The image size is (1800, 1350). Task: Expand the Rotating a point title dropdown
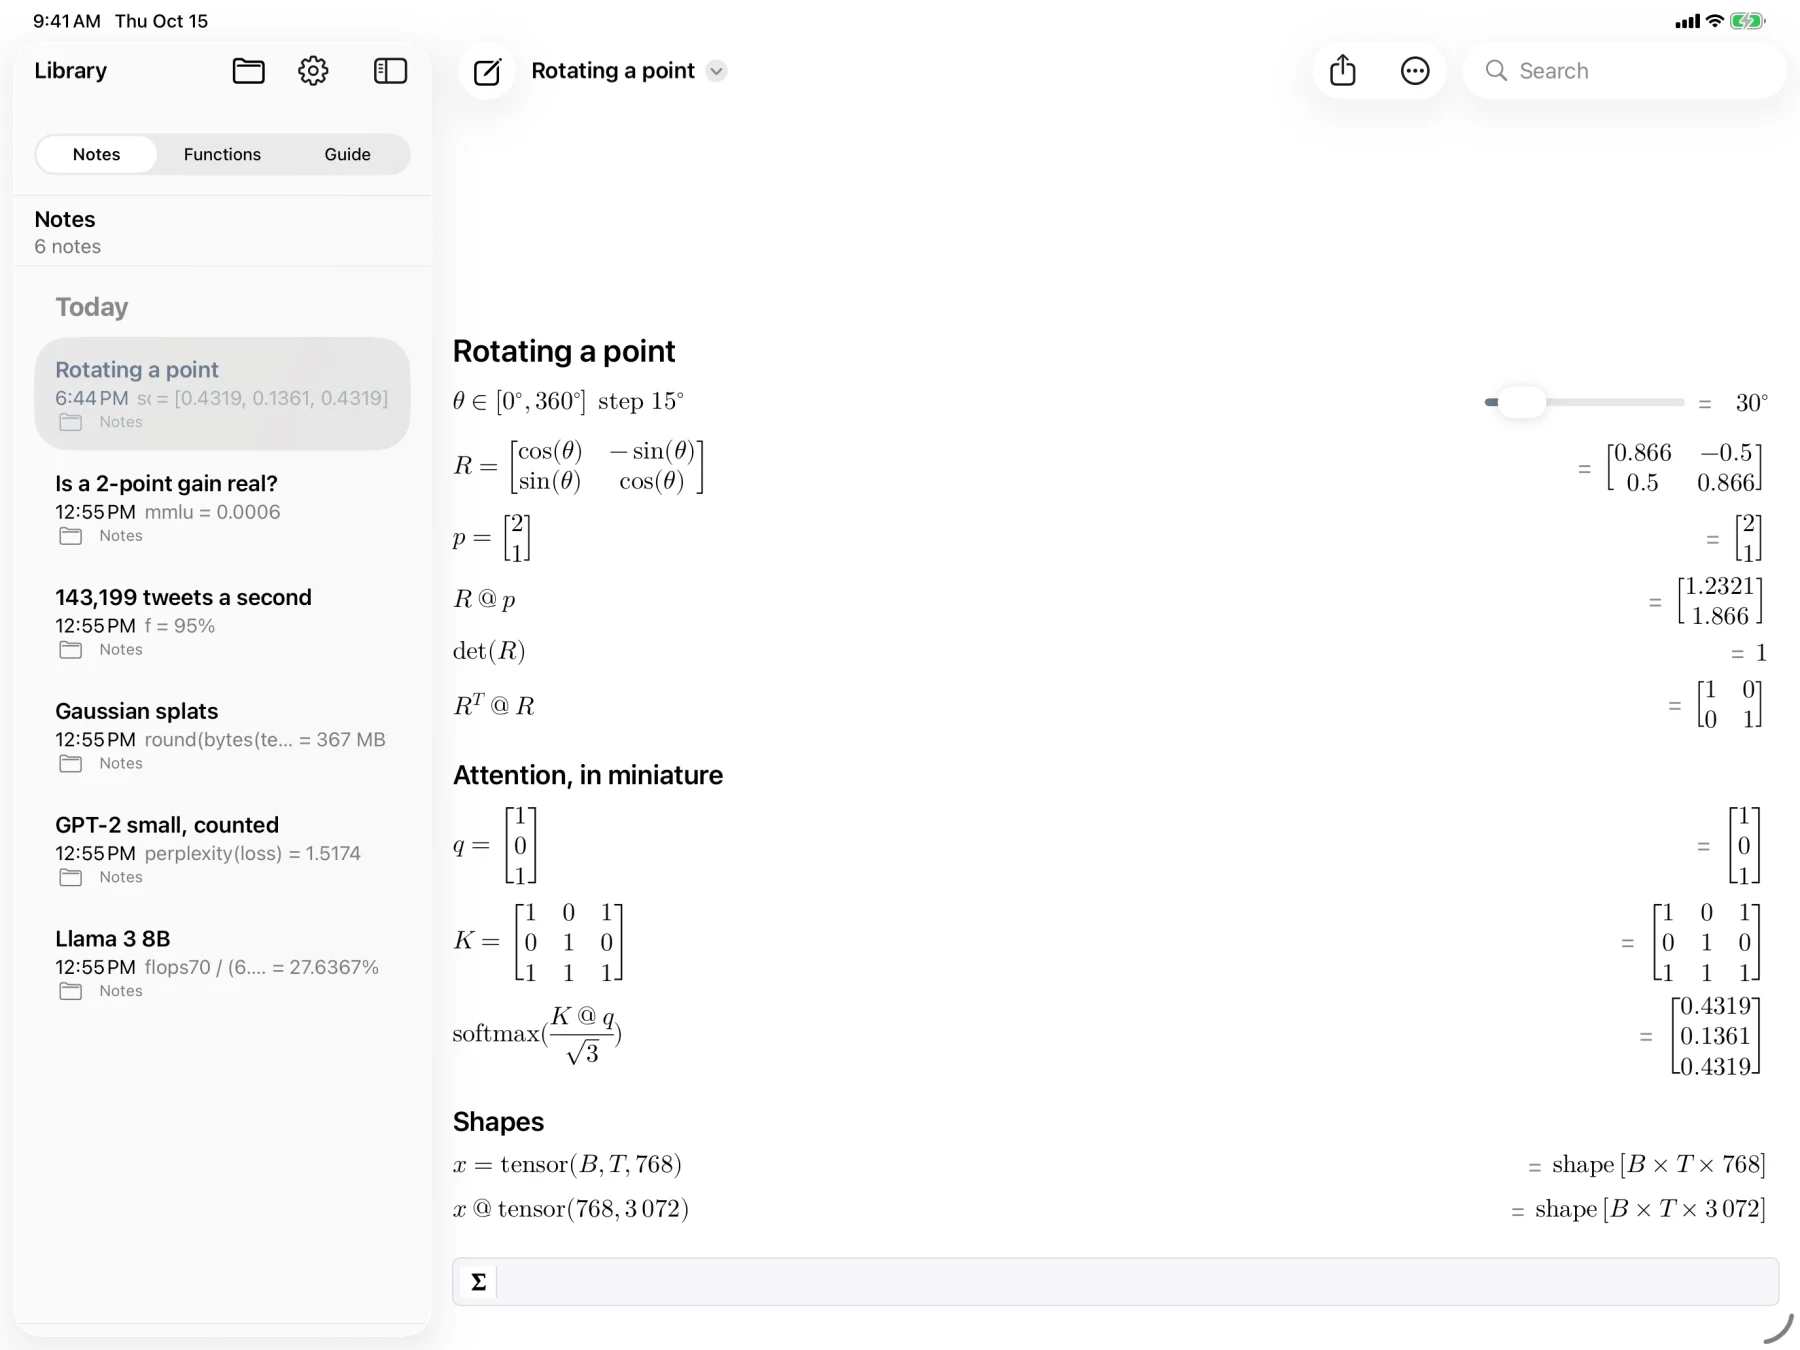716,71
